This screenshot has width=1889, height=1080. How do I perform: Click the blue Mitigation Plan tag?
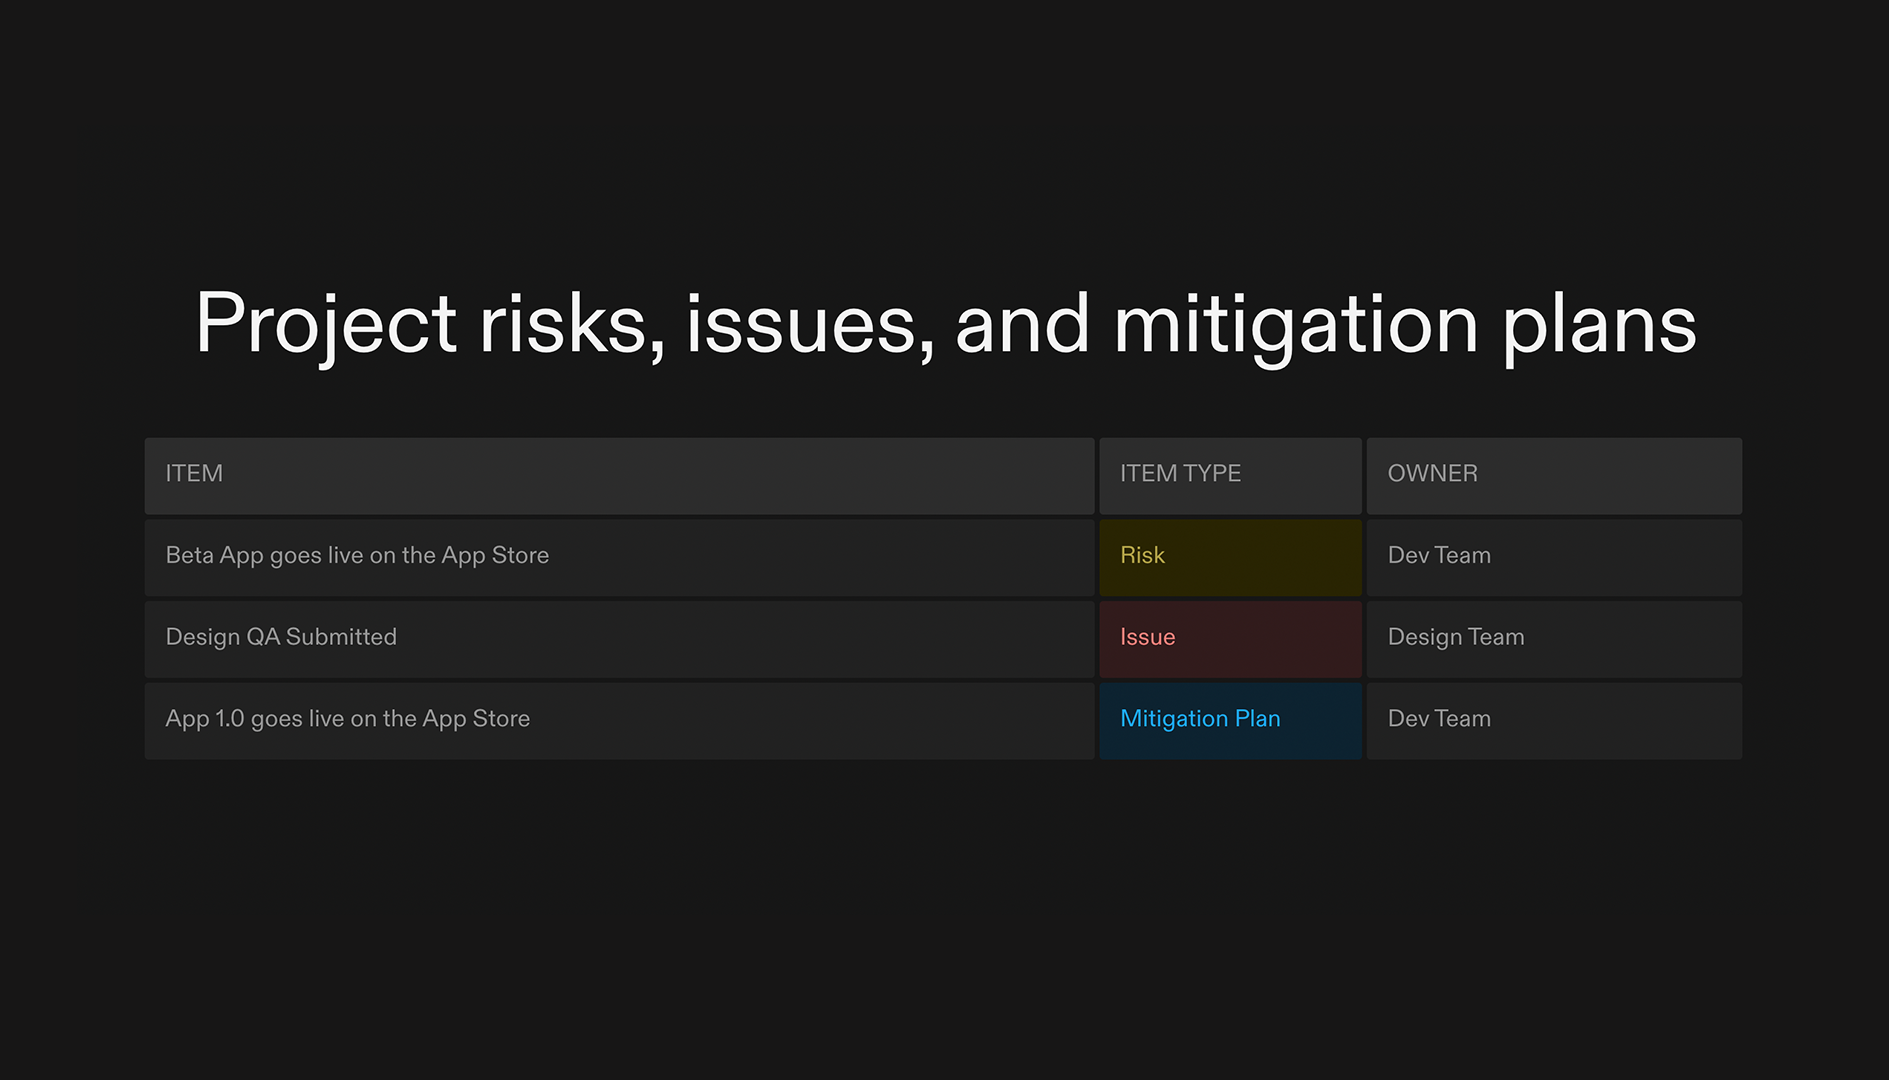[x=1200, y=719]
